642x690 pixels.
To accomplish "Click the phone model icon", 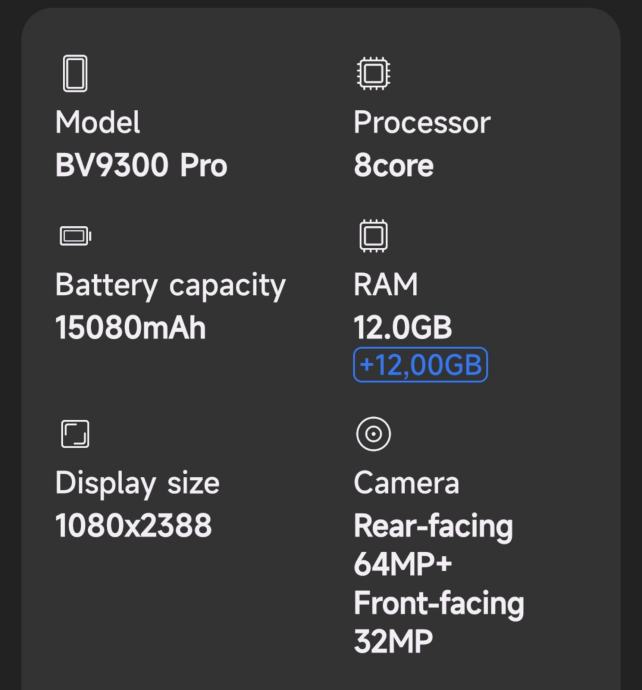I will coord(75,73).
